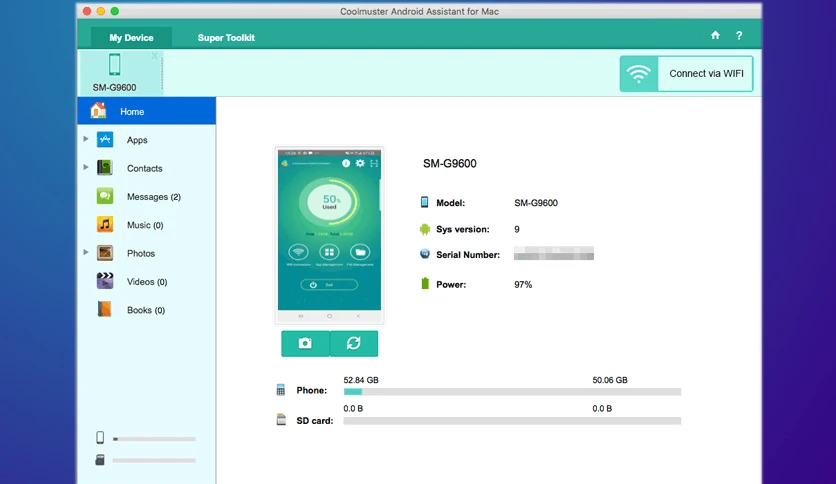
Task: Click the sidebar SD card mini bar
Action: 154,460
